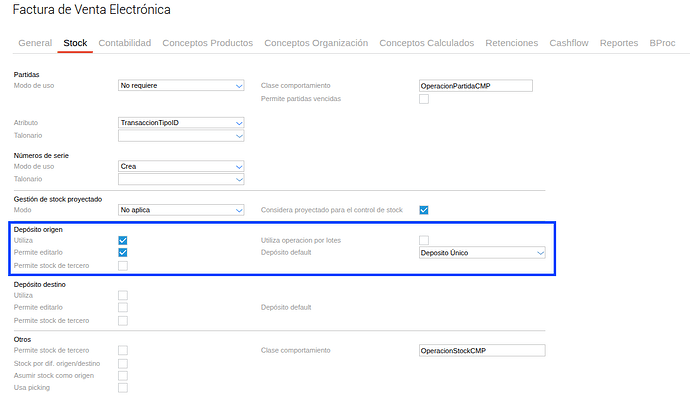Edit the OperacionPartidaCMP class field
This screenshot has width=690, height=399.
pos(476,86)
